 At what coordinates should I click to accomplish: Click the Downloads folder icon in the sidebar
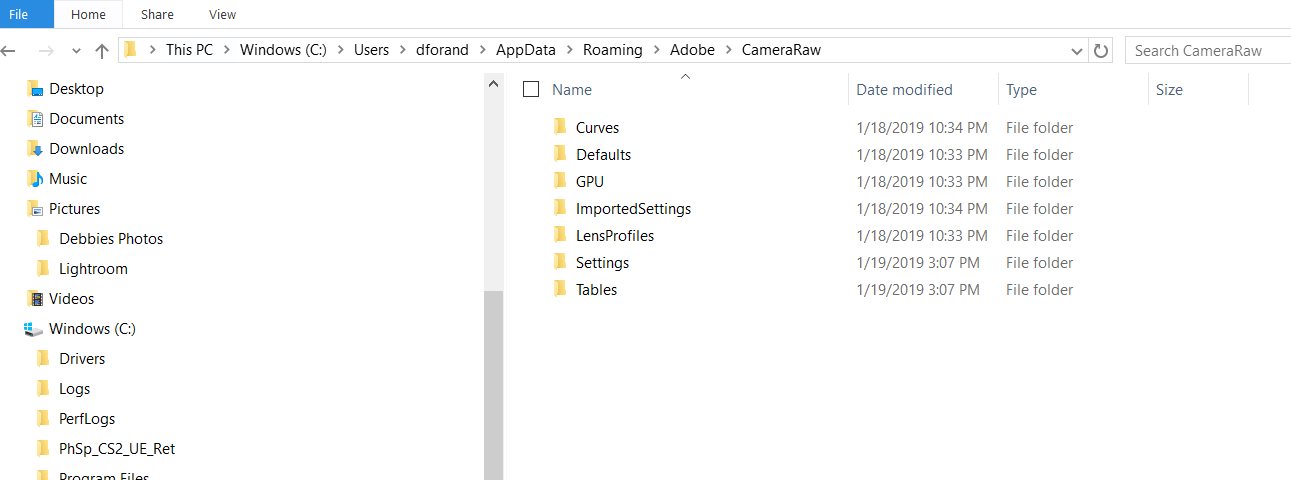[35, 149]
